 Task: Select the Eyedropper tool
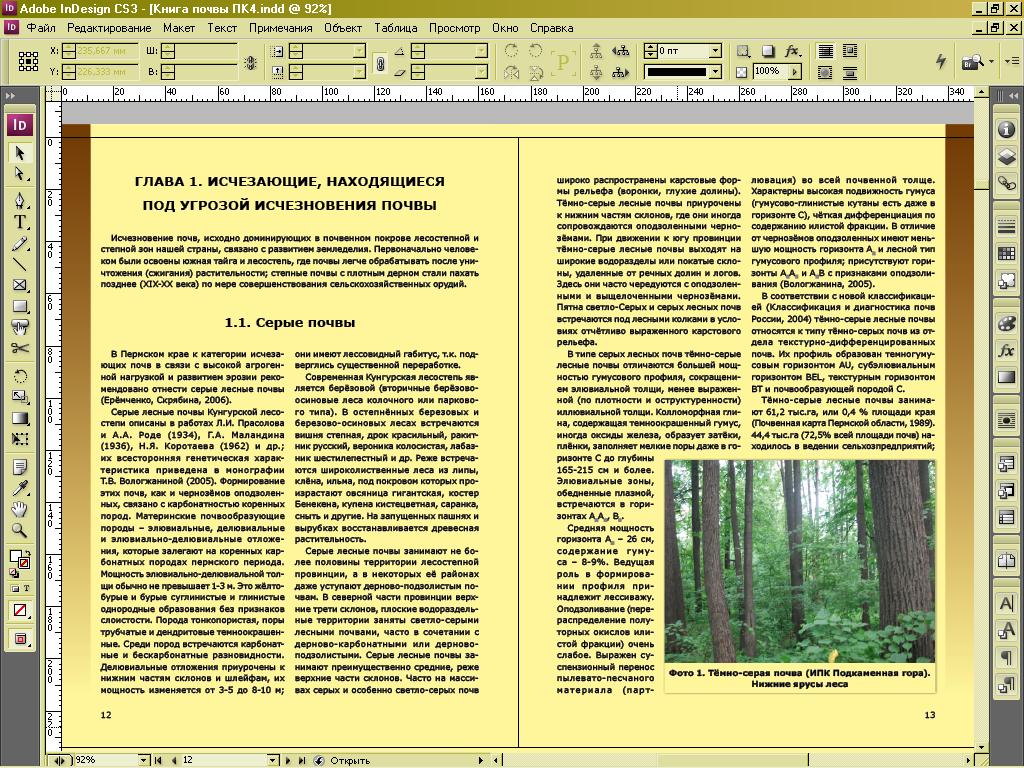coord(20,488)
